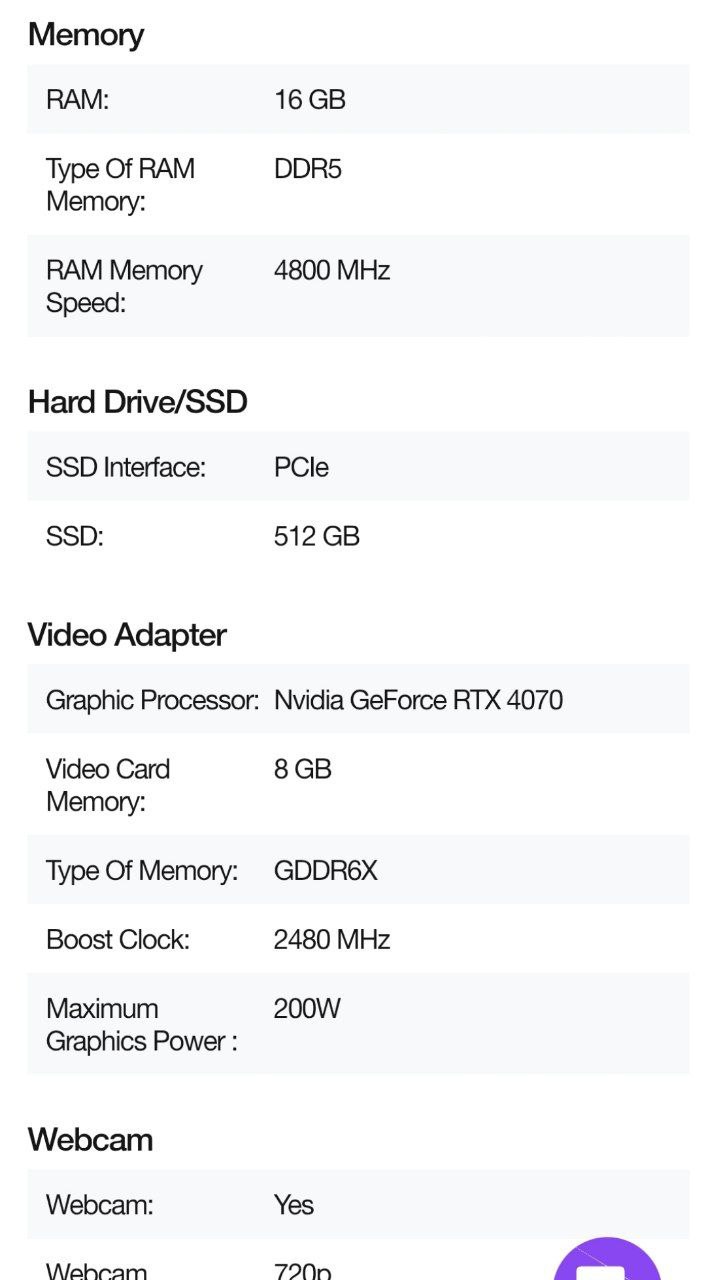Click the Maximum Graphics Power label
This screenshot has height=1280, width=706.
142,1025
